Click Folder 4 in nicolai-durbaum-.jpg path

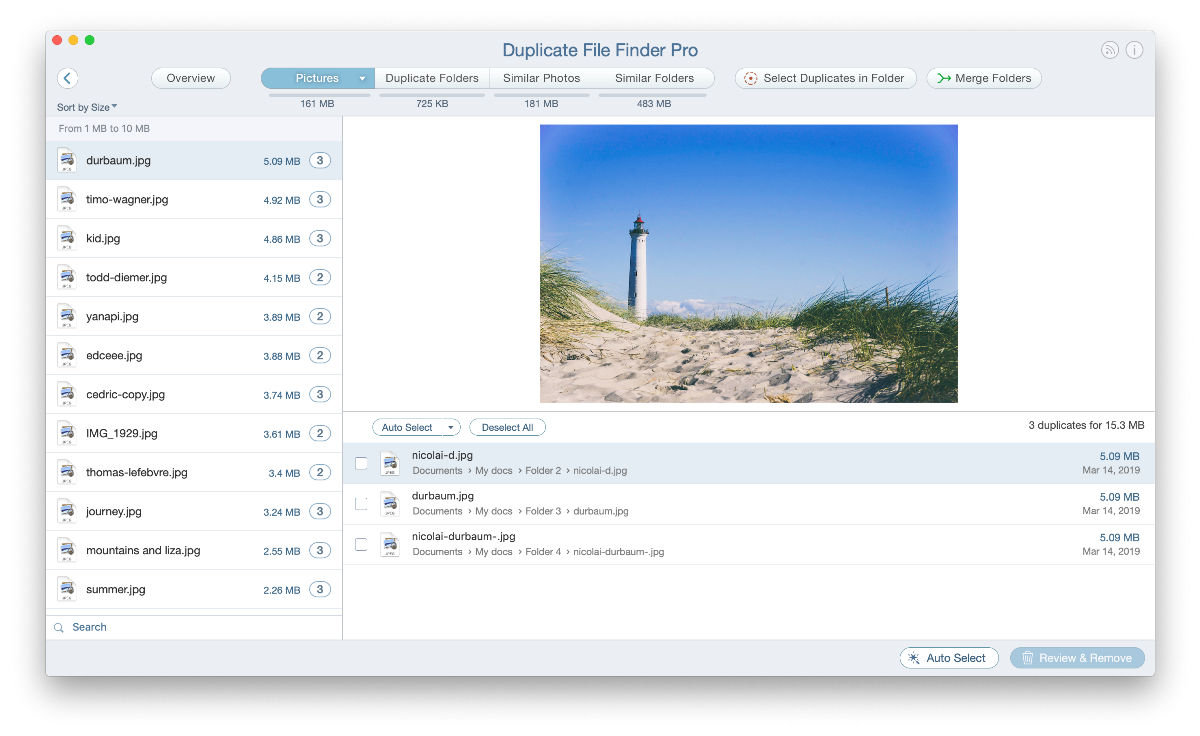coord(543,552)
